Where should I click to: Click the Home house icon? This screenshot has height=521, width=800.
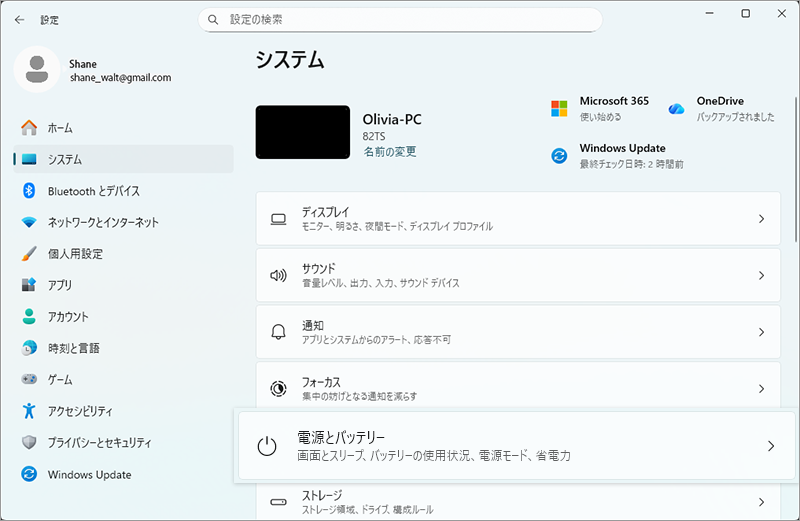click(x=29, y=128)
